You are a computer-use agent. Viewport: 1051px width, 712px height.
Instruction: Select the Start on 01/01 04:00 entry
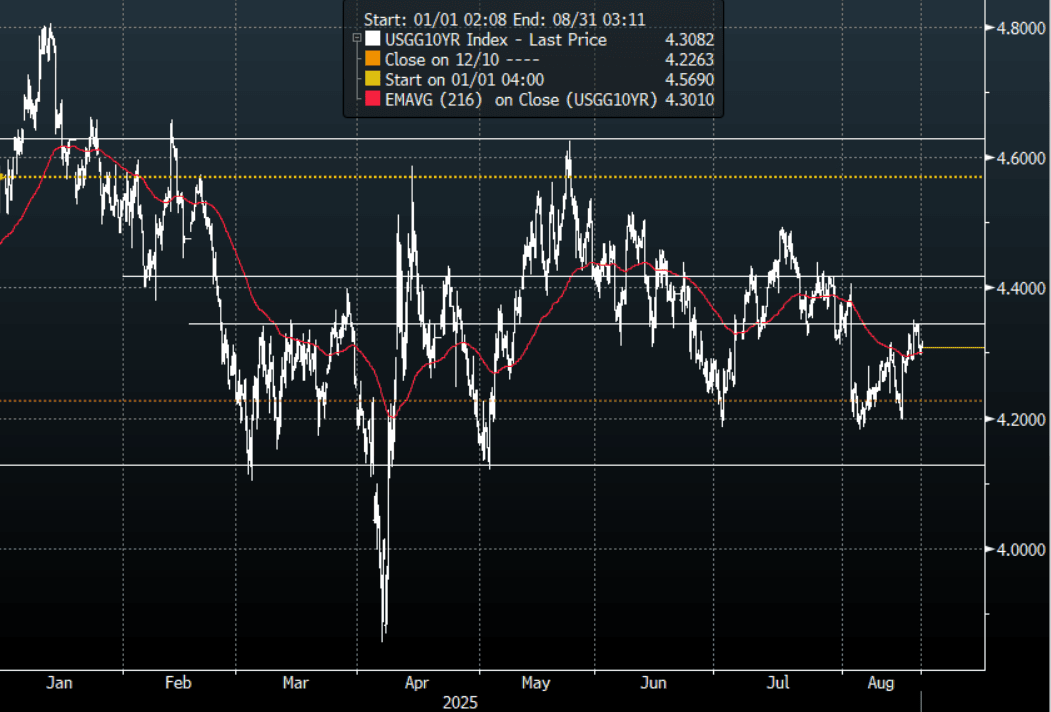click(x=465, y=80)
